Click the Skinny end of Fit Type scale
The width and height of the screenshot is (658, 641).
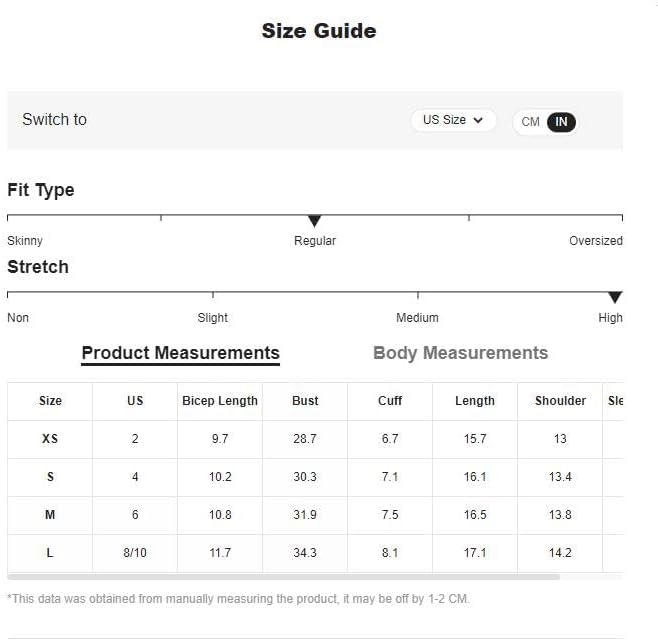point(25,241)
